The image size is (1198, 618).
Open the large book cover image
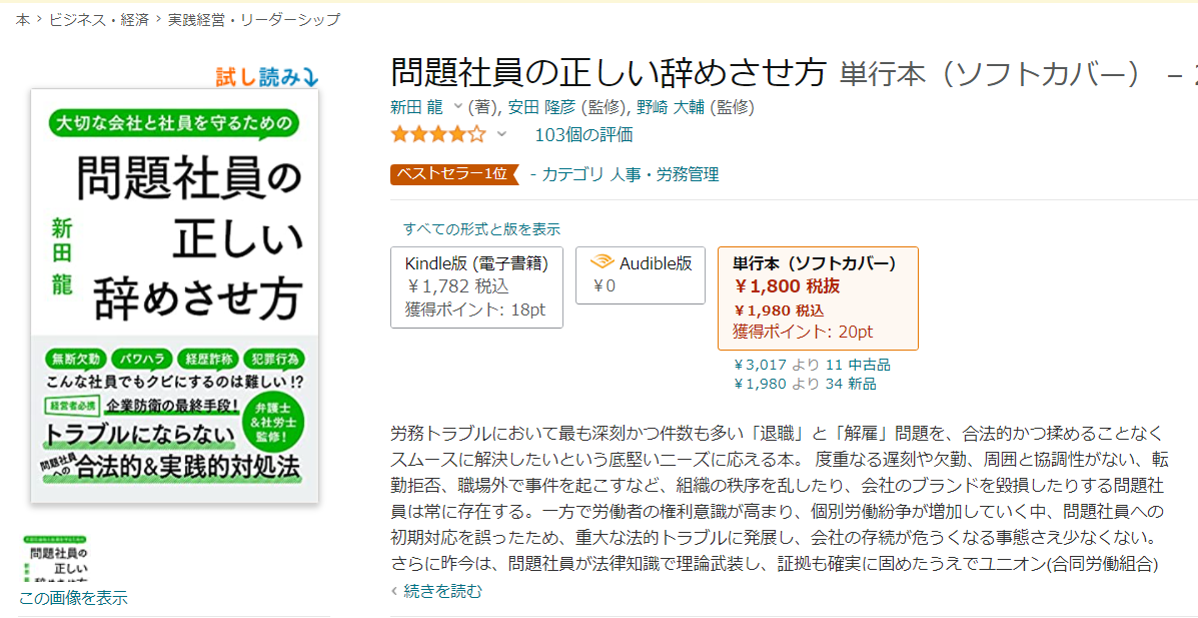click(x=175, y=296)
